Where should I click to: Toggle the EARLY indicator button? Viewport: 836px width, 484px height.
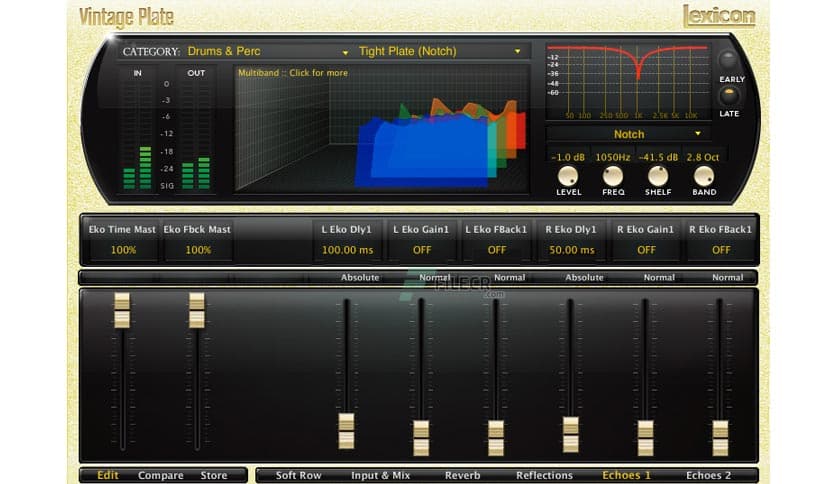click(727, 59)
